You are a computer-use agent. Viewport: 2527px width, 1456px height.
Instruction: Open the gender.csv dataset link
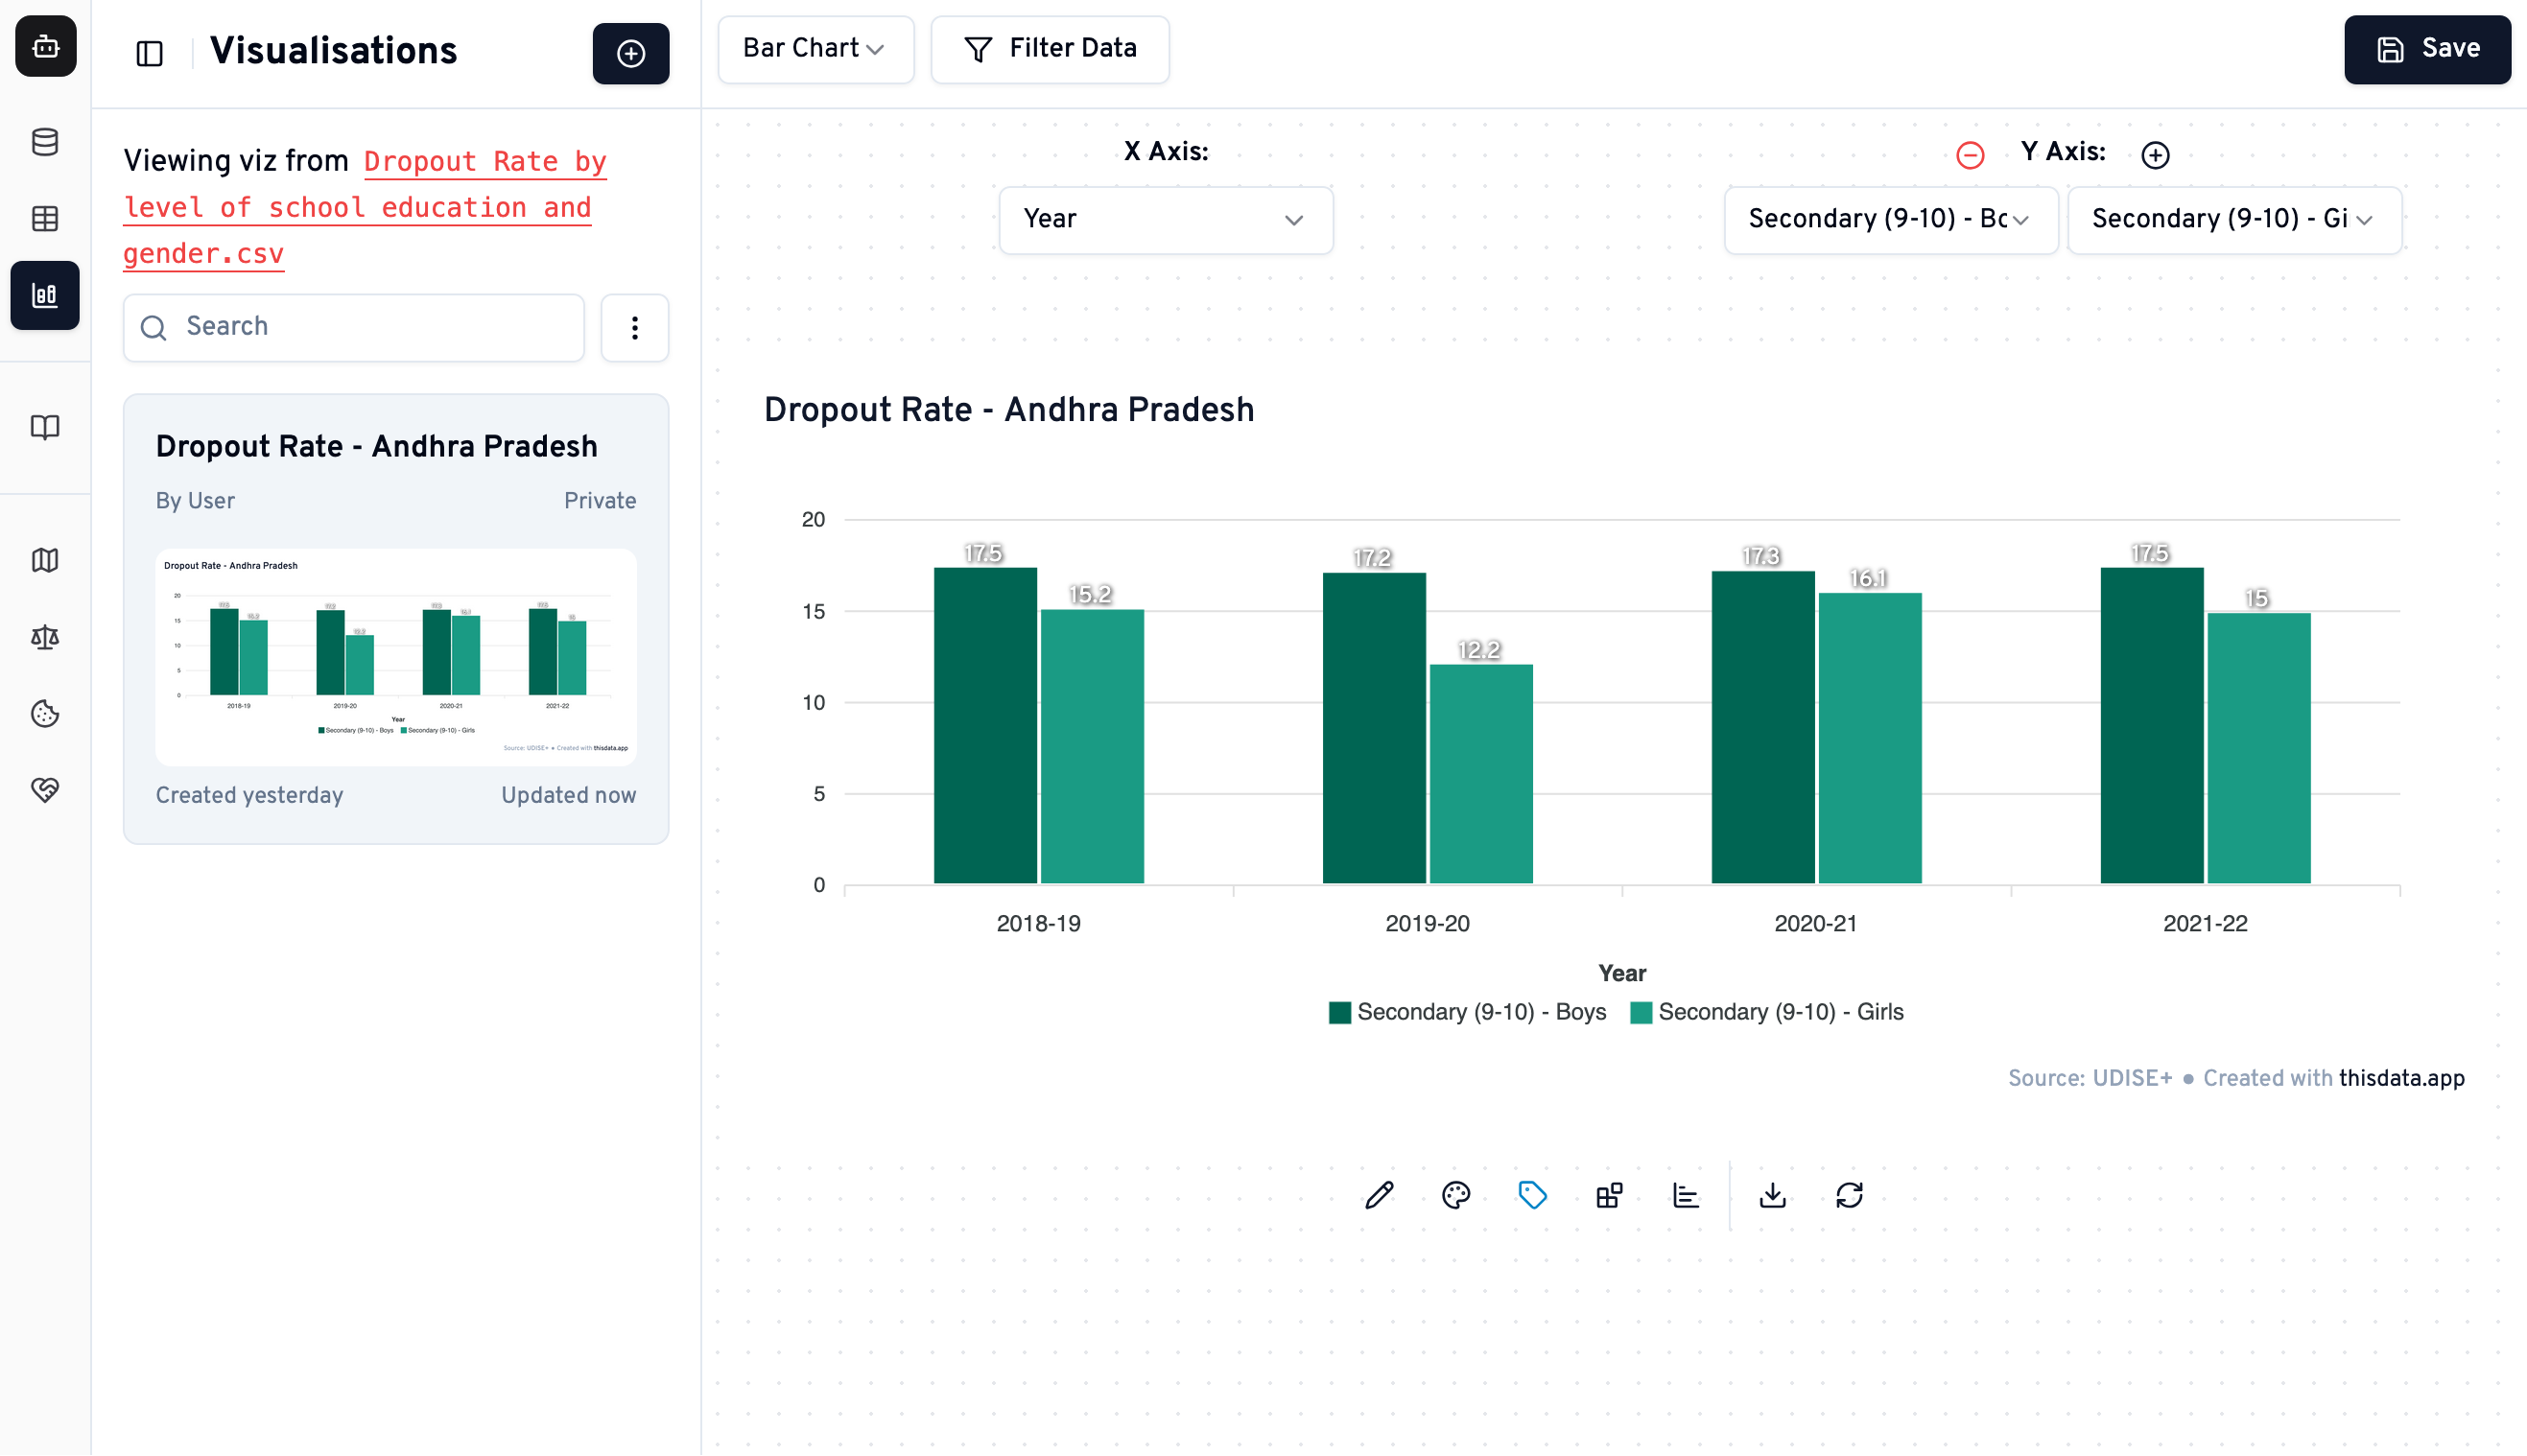[204, 254]
